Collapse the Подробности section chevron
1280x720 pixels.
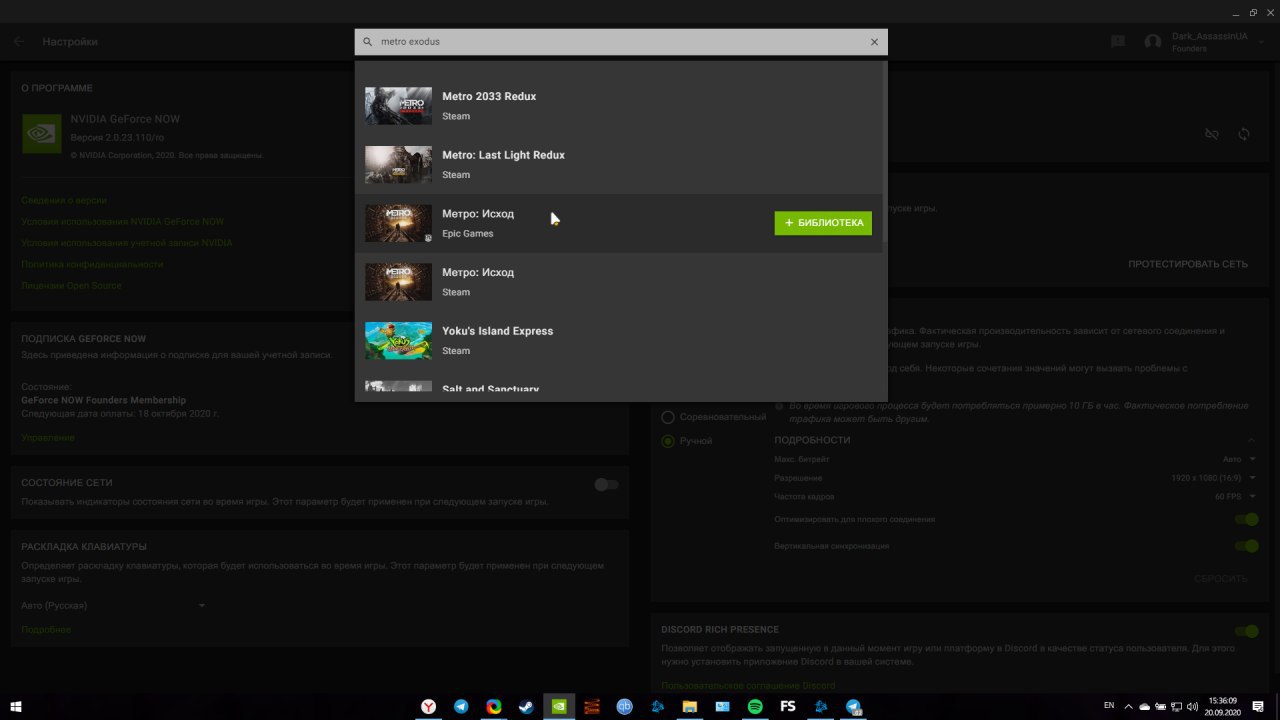point(1251,441)
